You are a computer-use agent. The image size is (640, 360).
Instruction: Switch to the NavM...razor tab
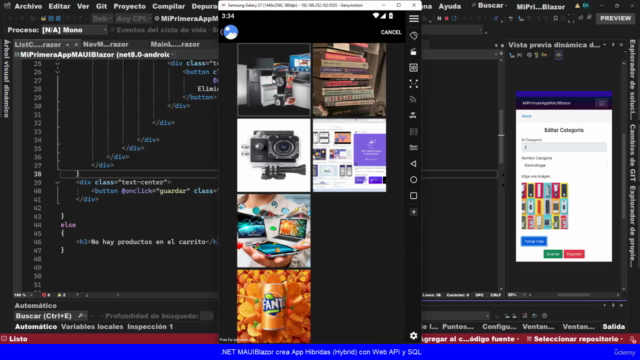pyautogui.click(x=105, y=44)
